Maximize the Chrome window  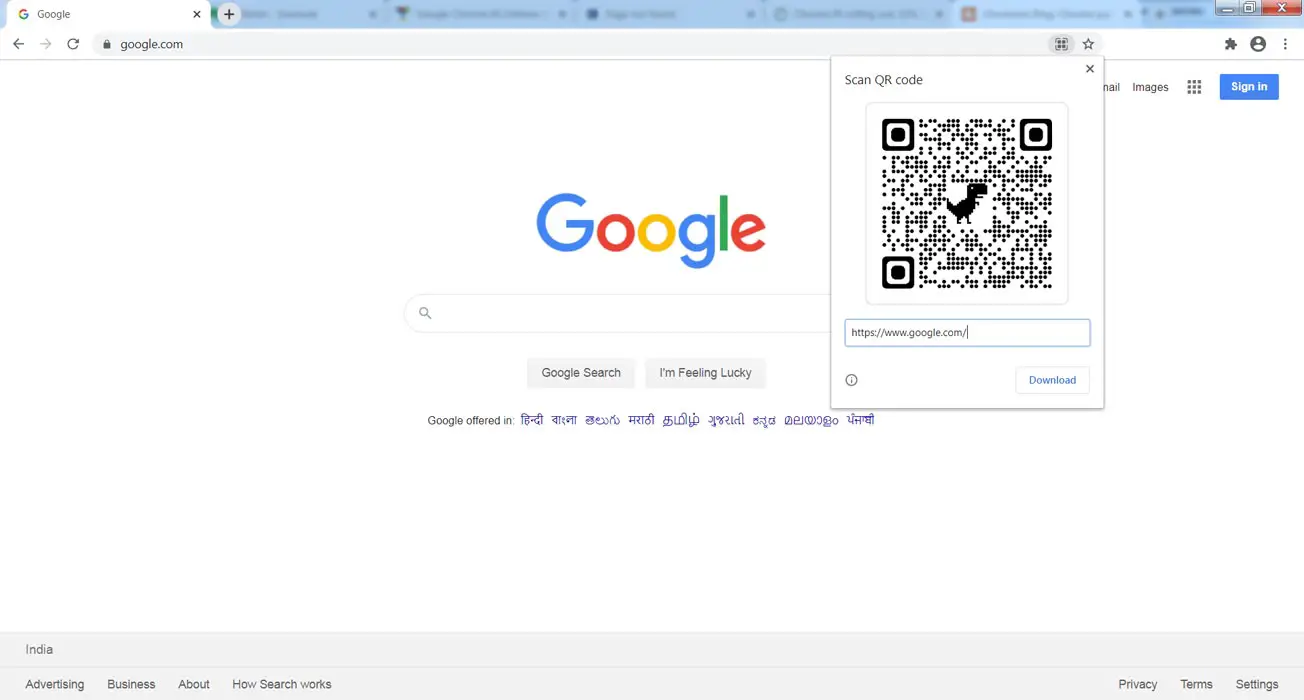coord(1250,7)
